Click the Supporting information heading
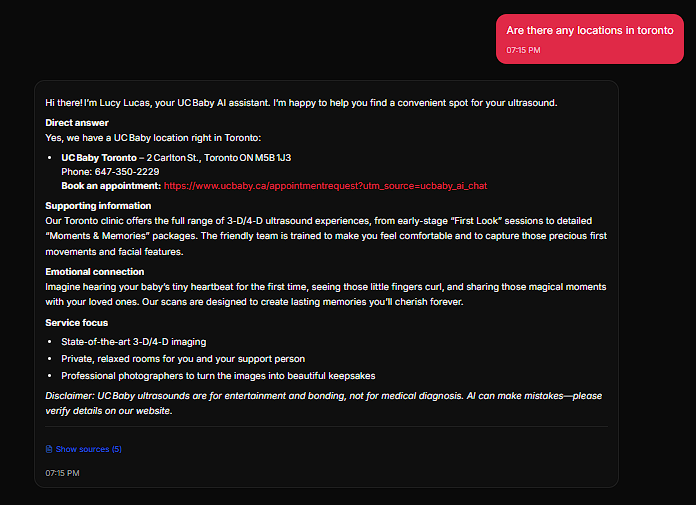The image size is (696, 505). pos(99,205)
